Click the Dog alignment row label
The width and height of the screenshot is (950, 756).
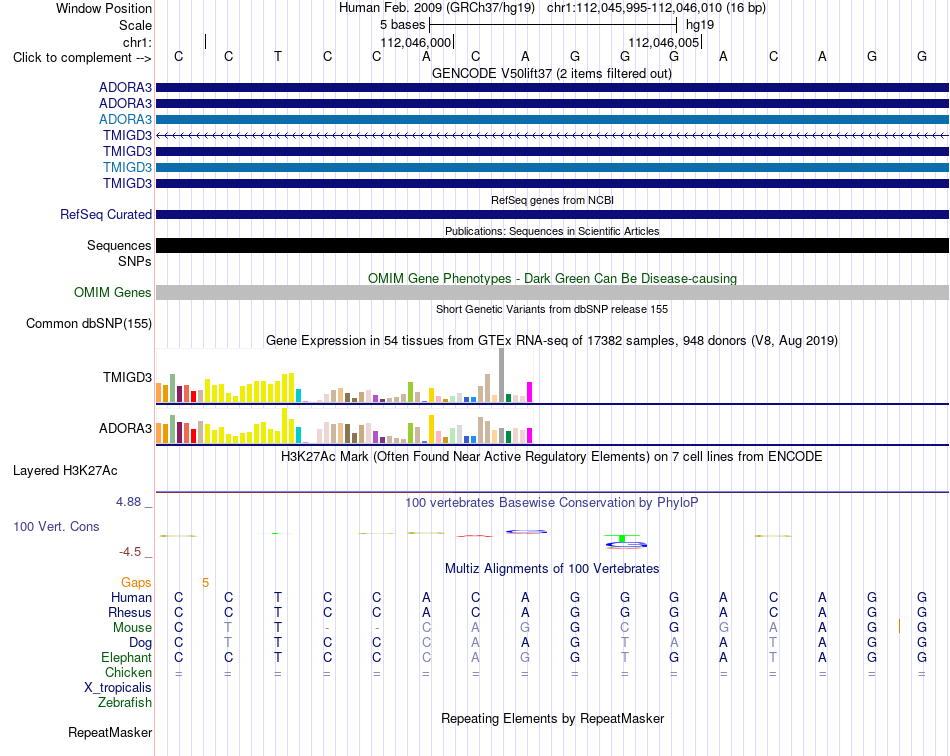click(x=140, y=643)
